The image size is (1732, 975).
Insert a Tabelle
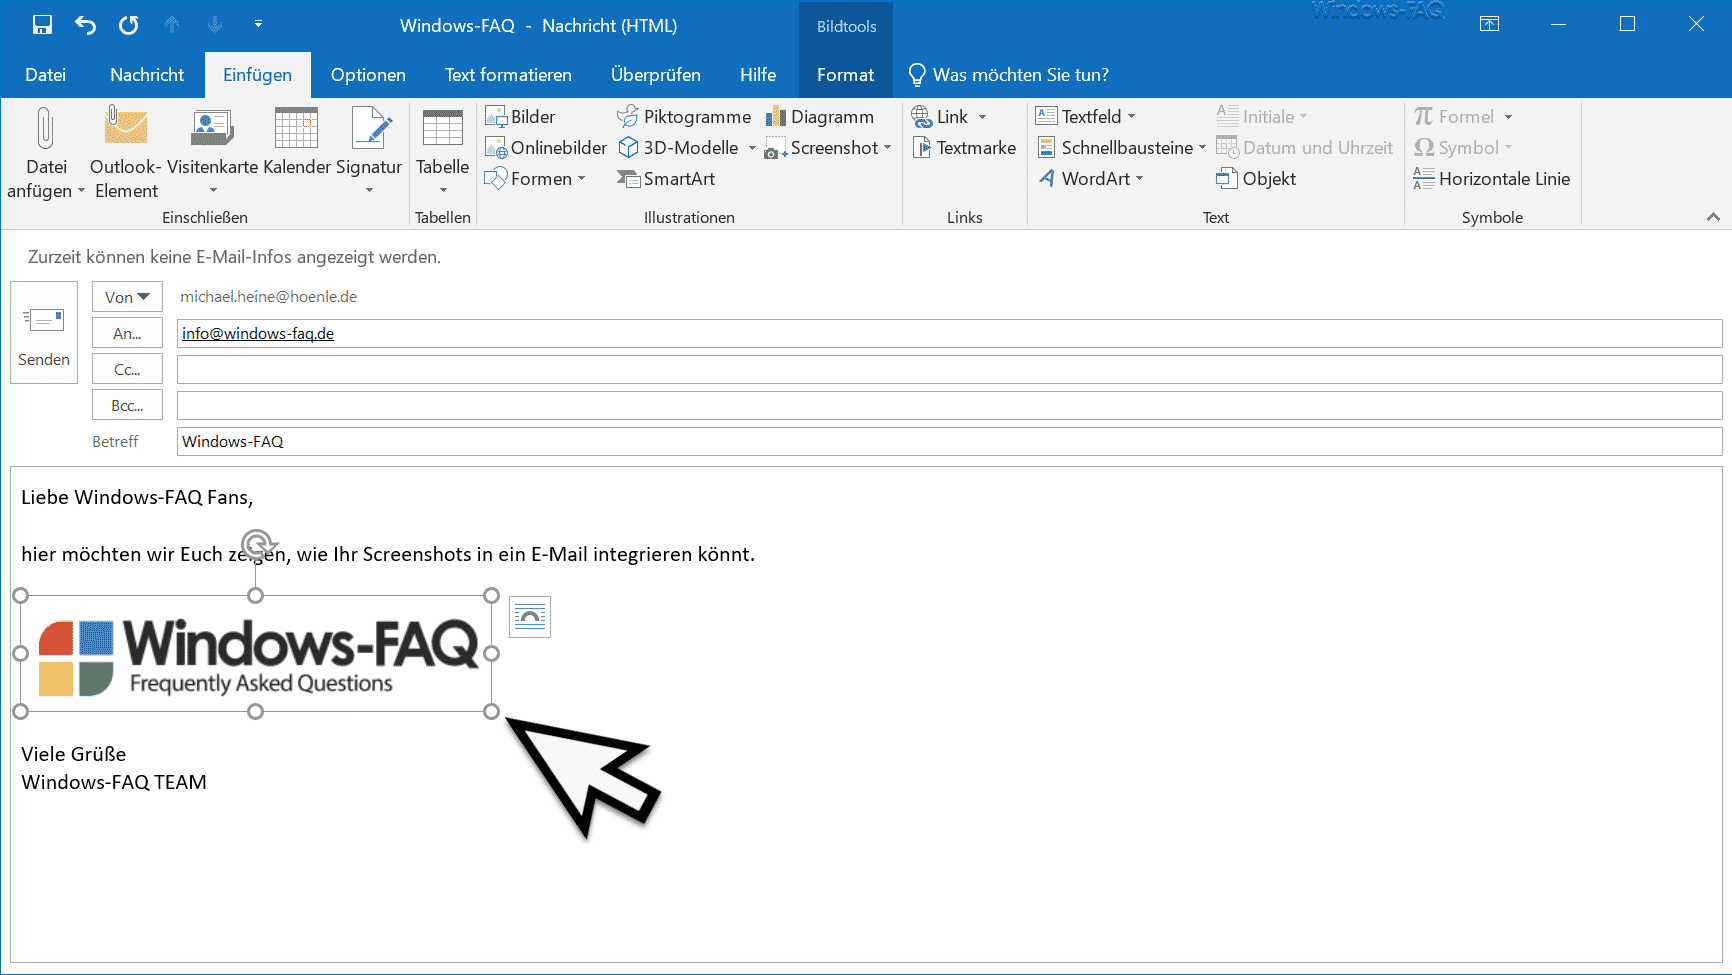tap(442, 153)
